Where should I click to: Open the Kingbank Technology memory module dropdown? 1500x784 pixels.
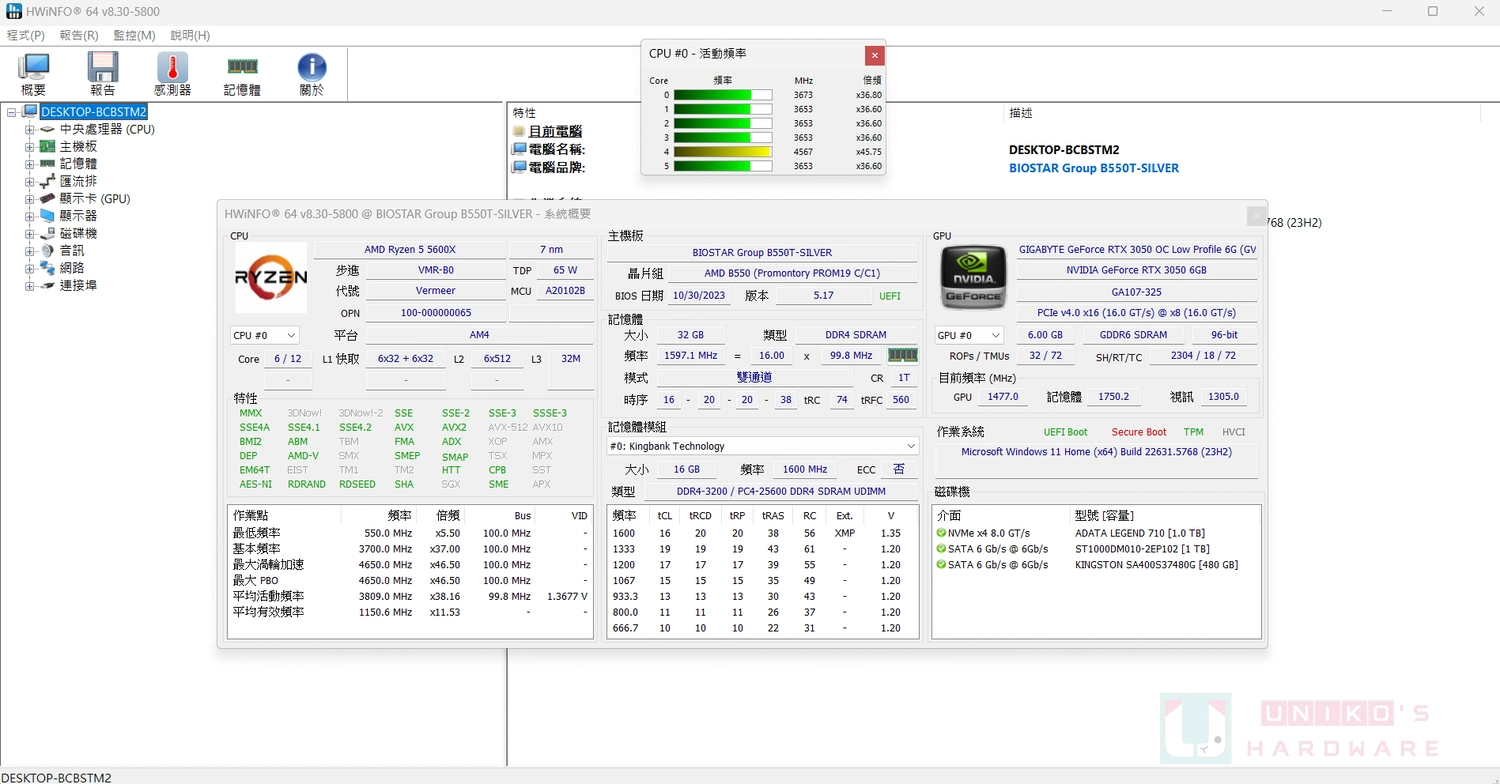pyautogui.click(x=763, y=446)
